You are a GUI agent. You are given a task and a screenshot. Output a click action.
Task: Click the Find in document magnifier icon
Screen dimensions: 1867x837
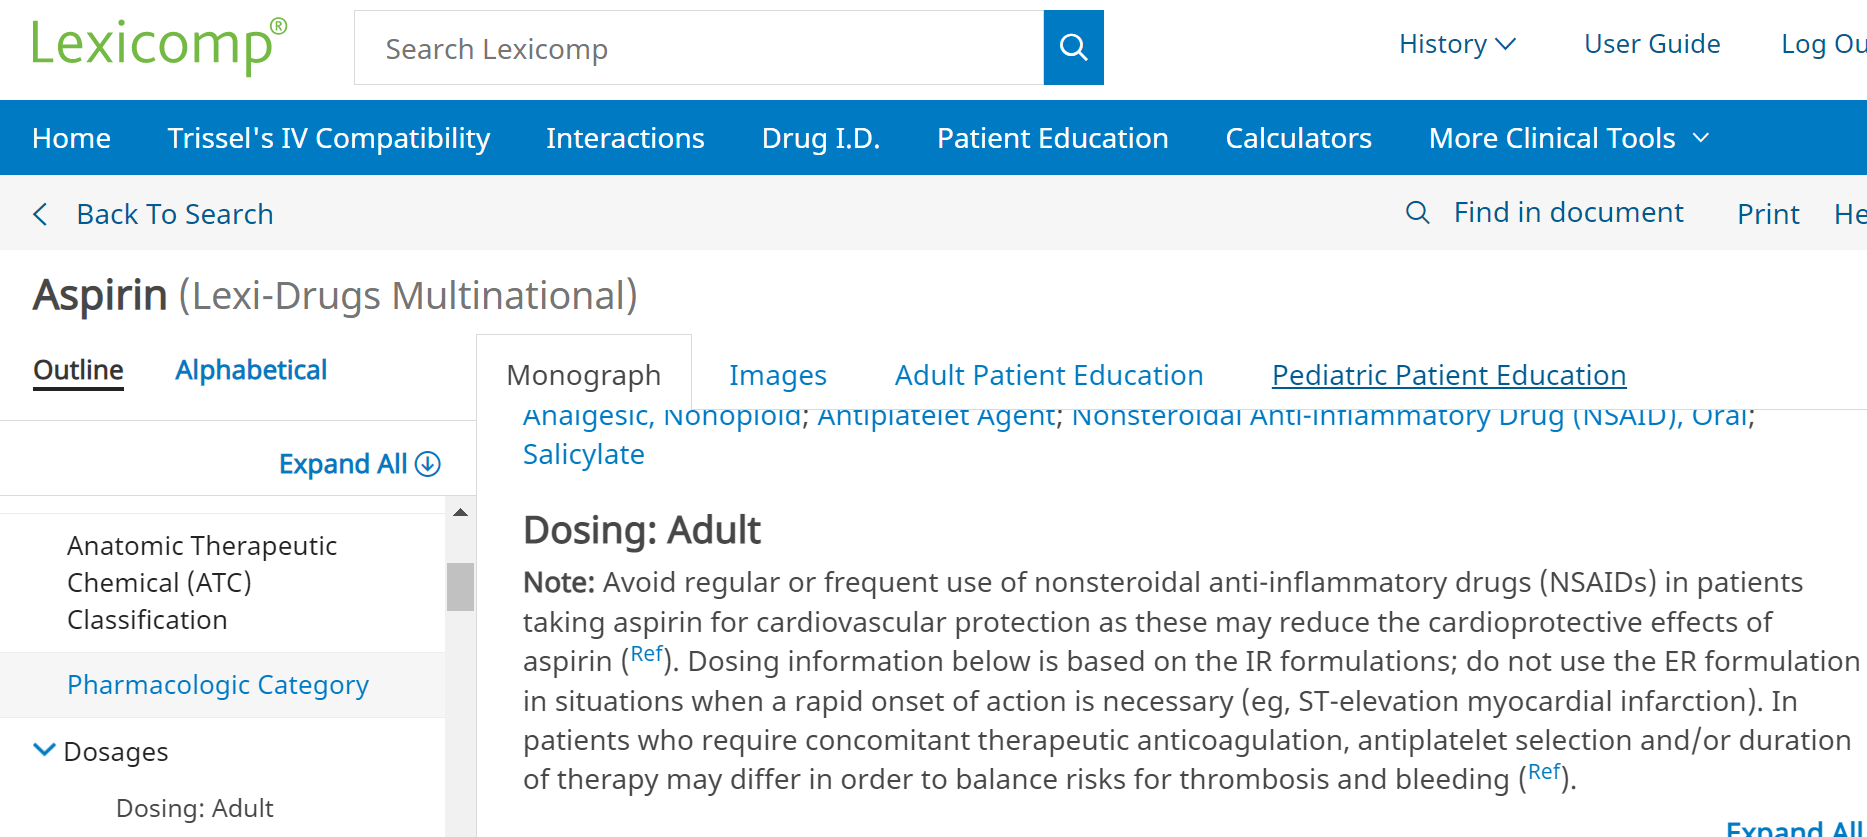[1417, 212]
